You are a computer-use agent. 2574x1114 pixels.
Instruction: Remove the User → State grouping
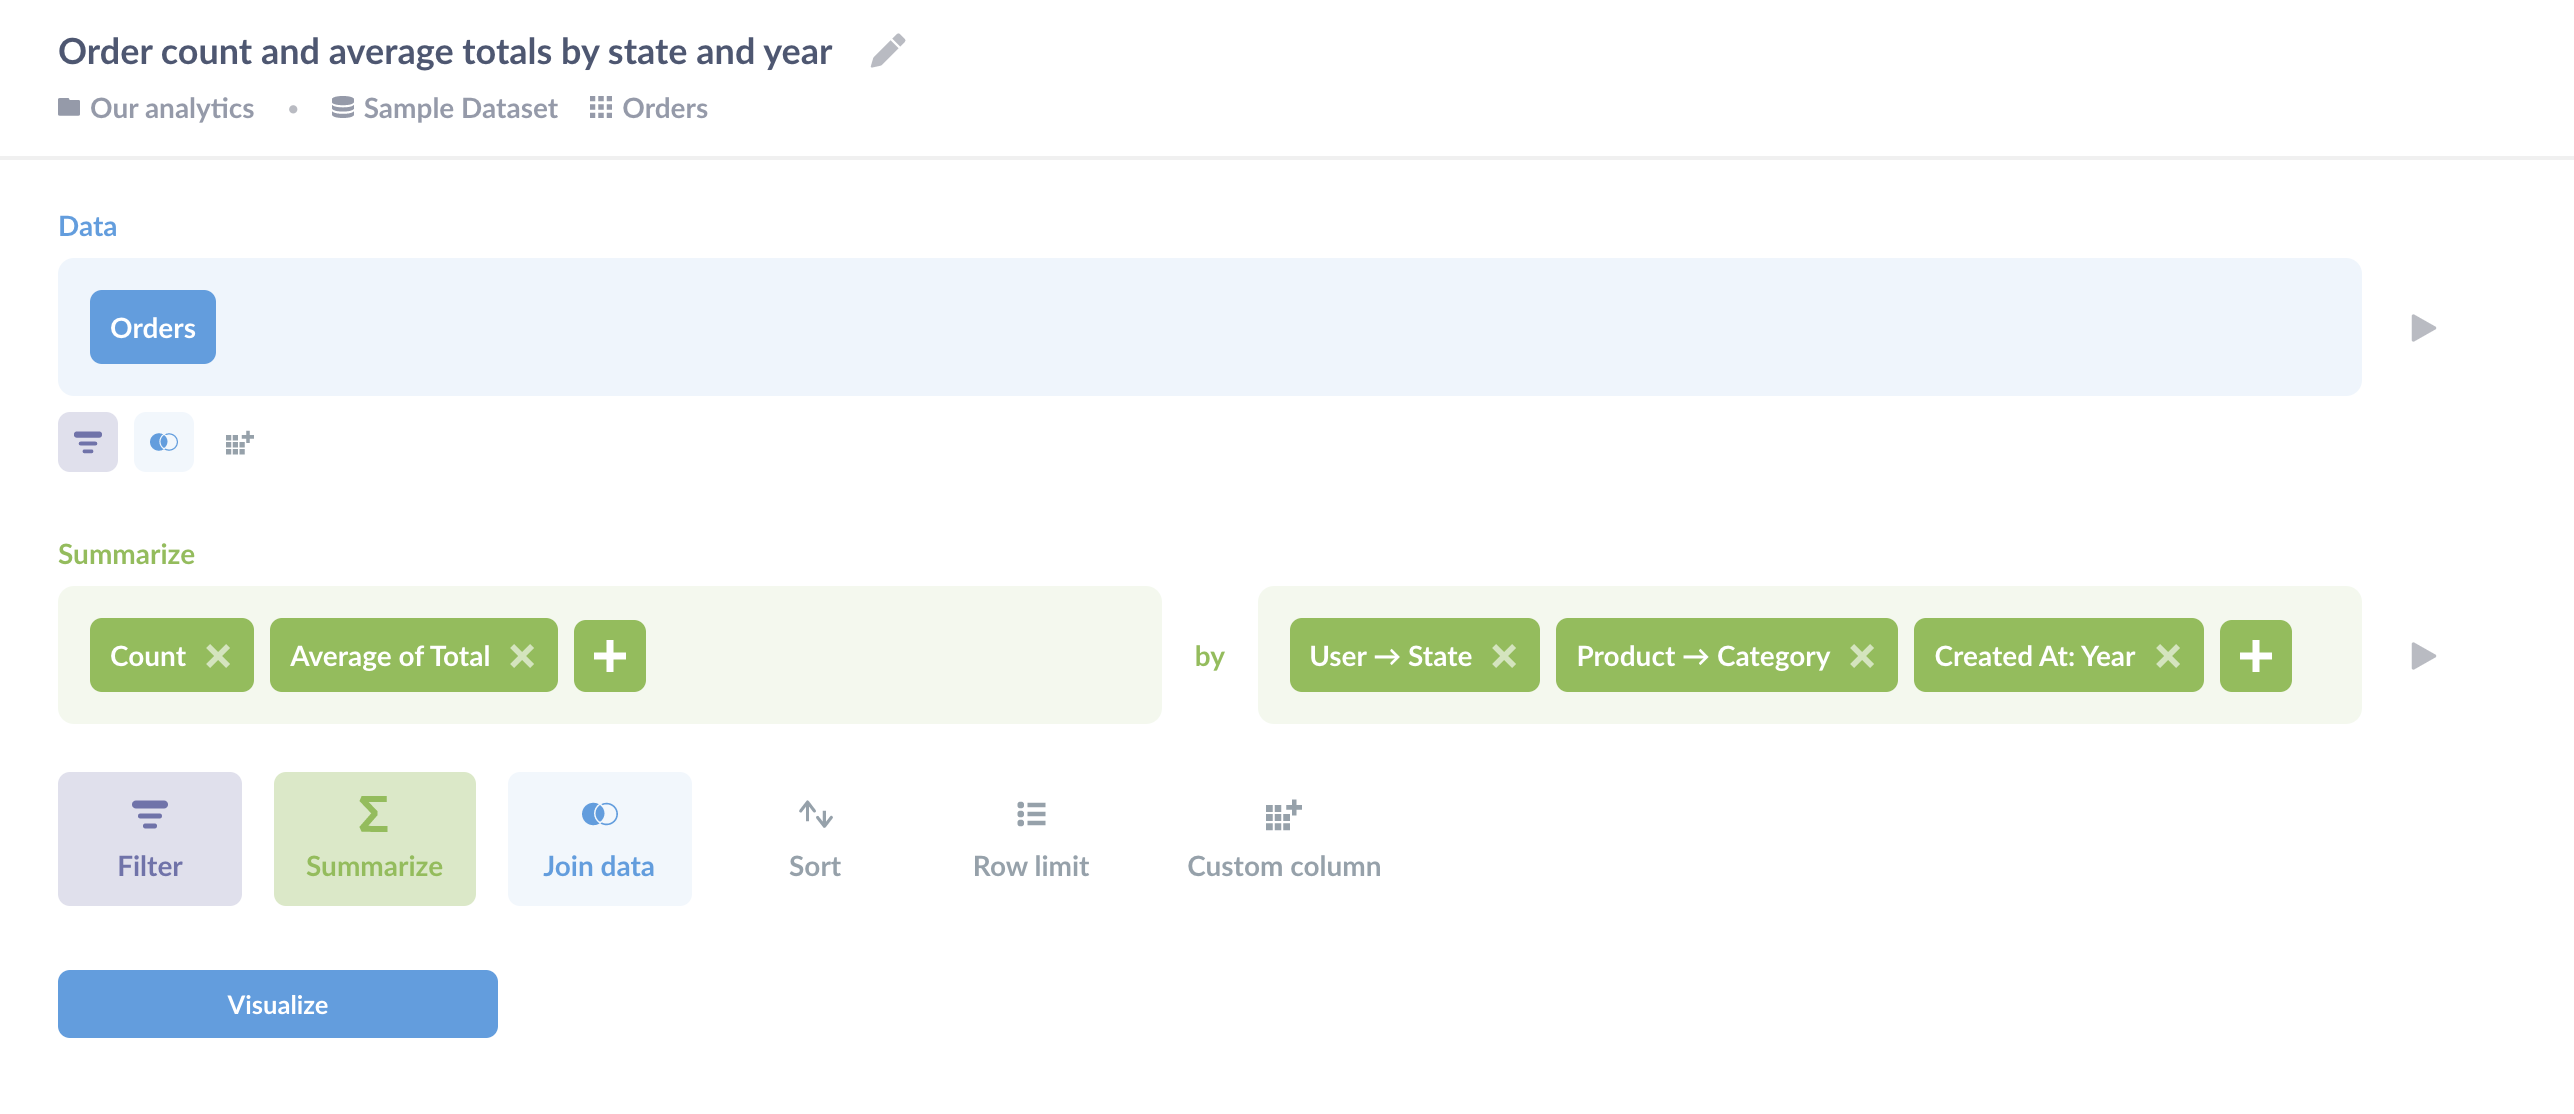(x=1504, y=656)
